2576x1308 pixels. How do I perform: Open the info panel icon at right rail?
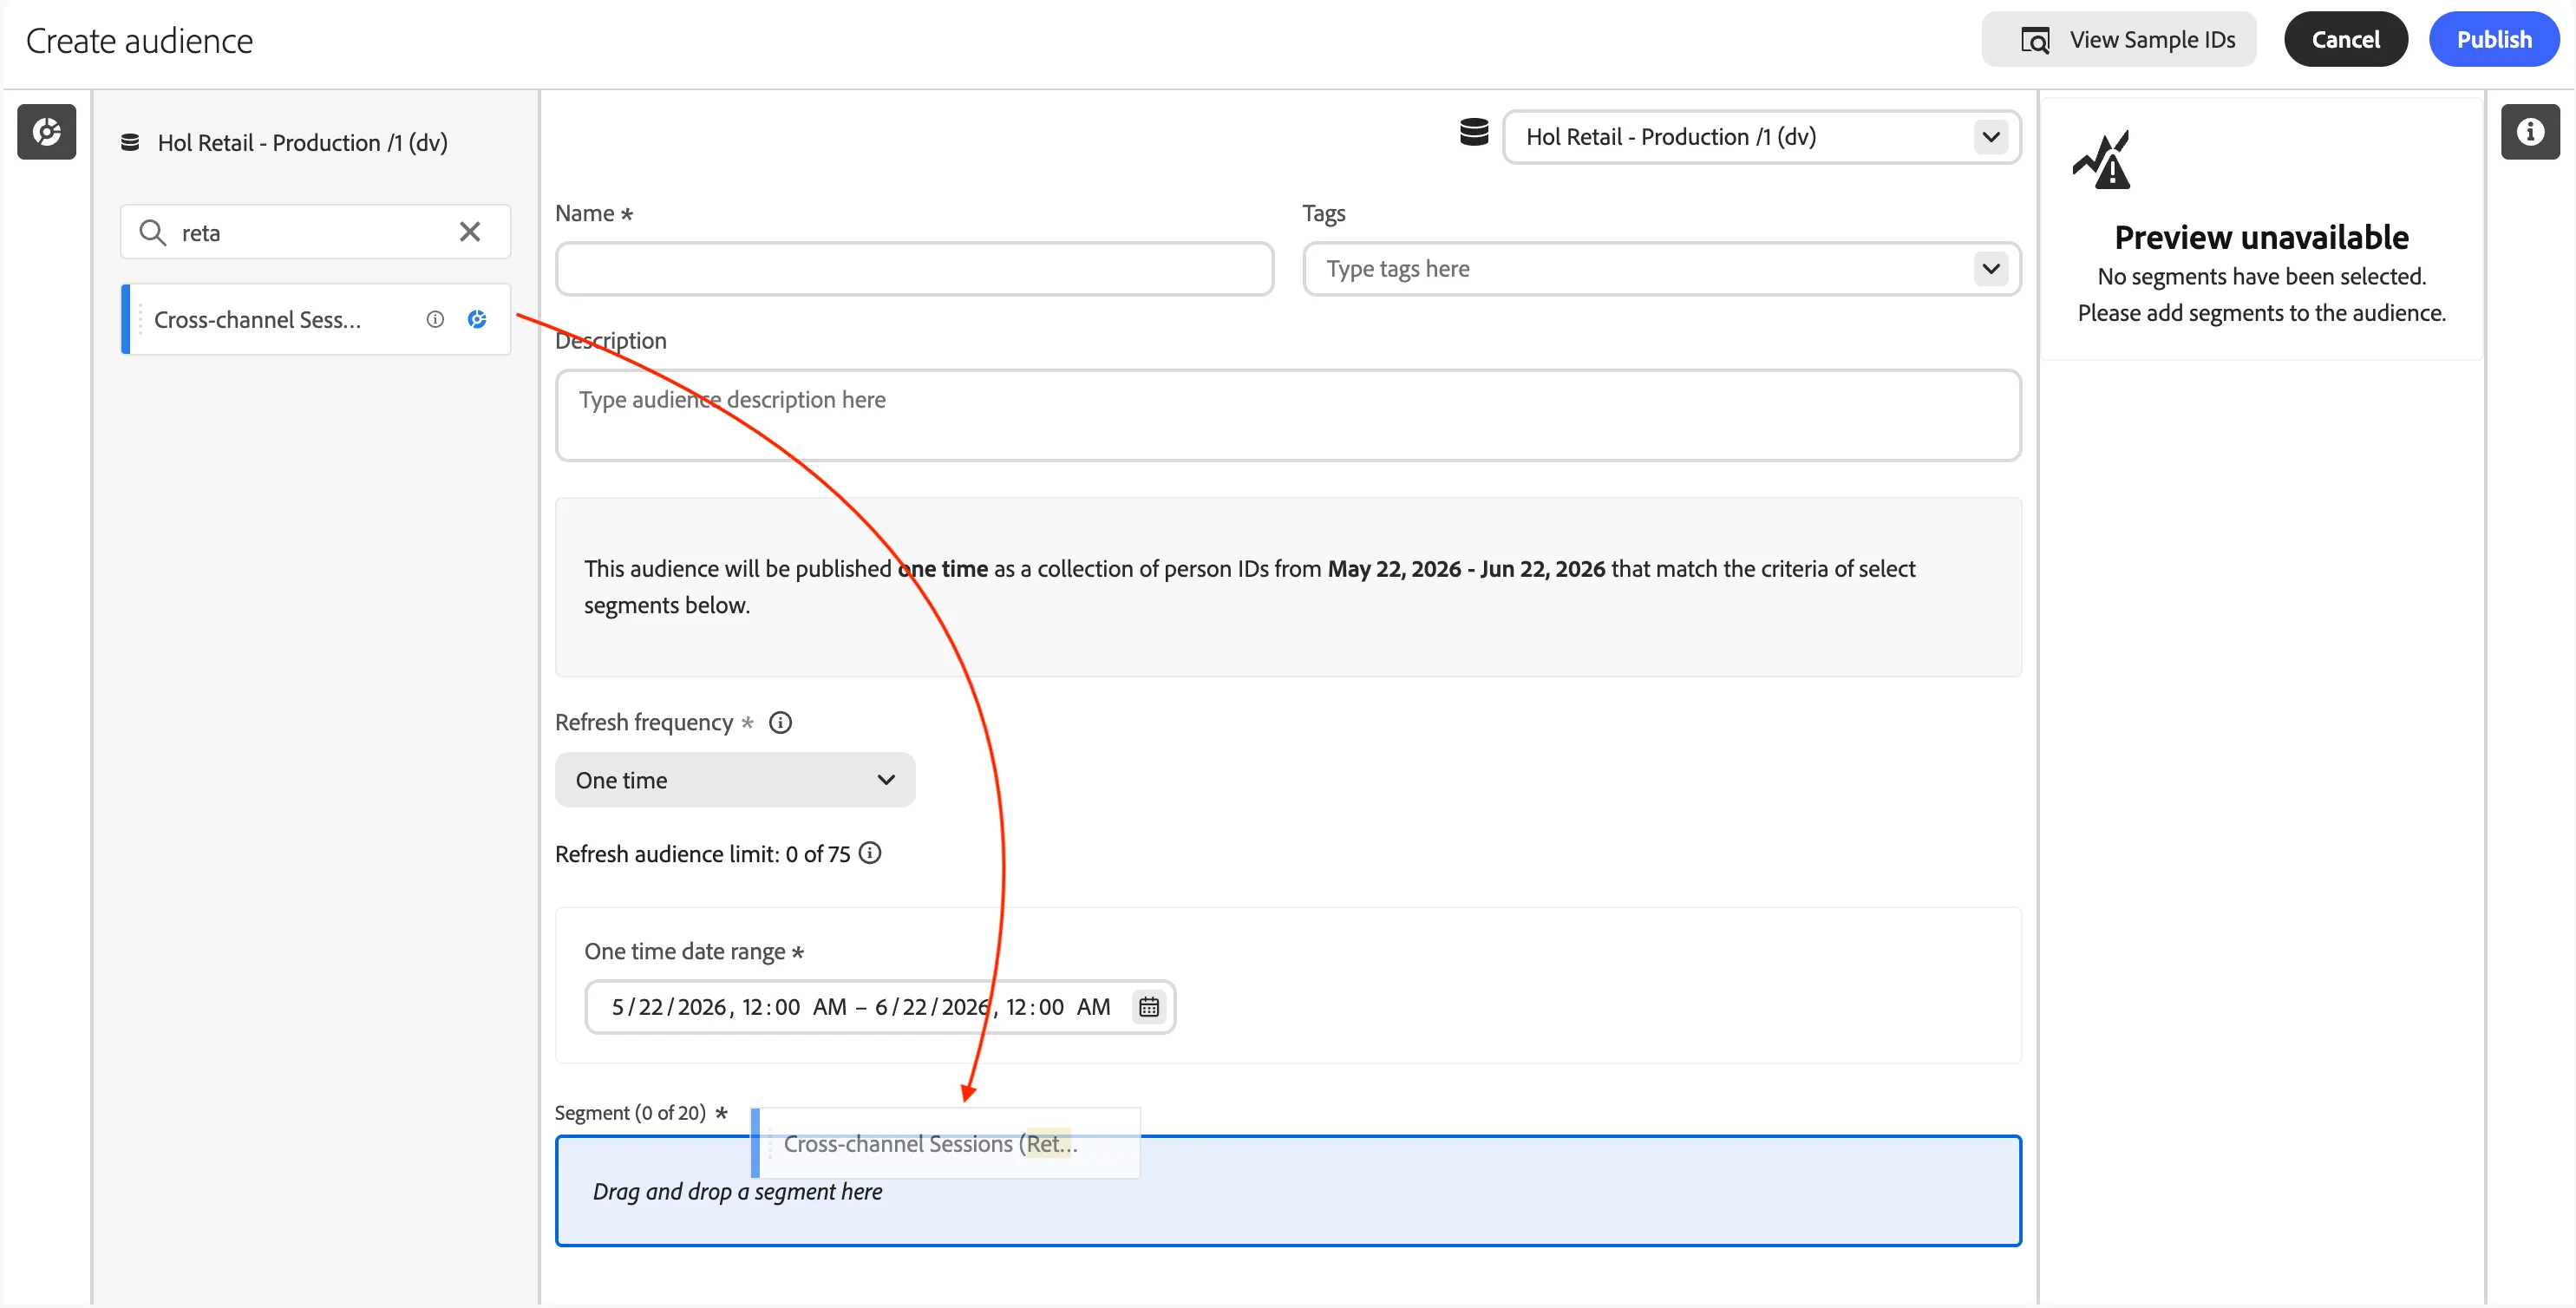(2530, 132)
